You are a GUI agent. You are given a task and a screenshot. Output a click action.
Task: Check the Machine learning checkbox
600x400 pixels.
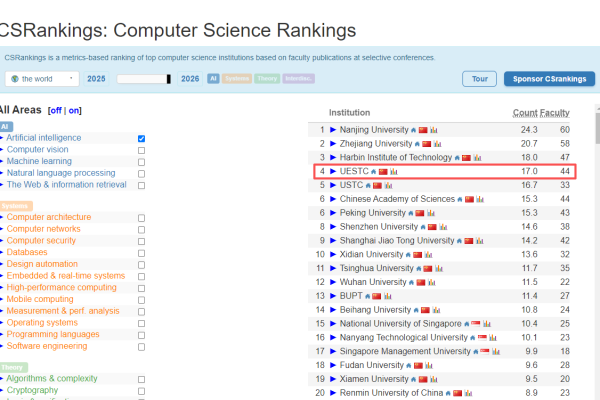tap(141, 162)
